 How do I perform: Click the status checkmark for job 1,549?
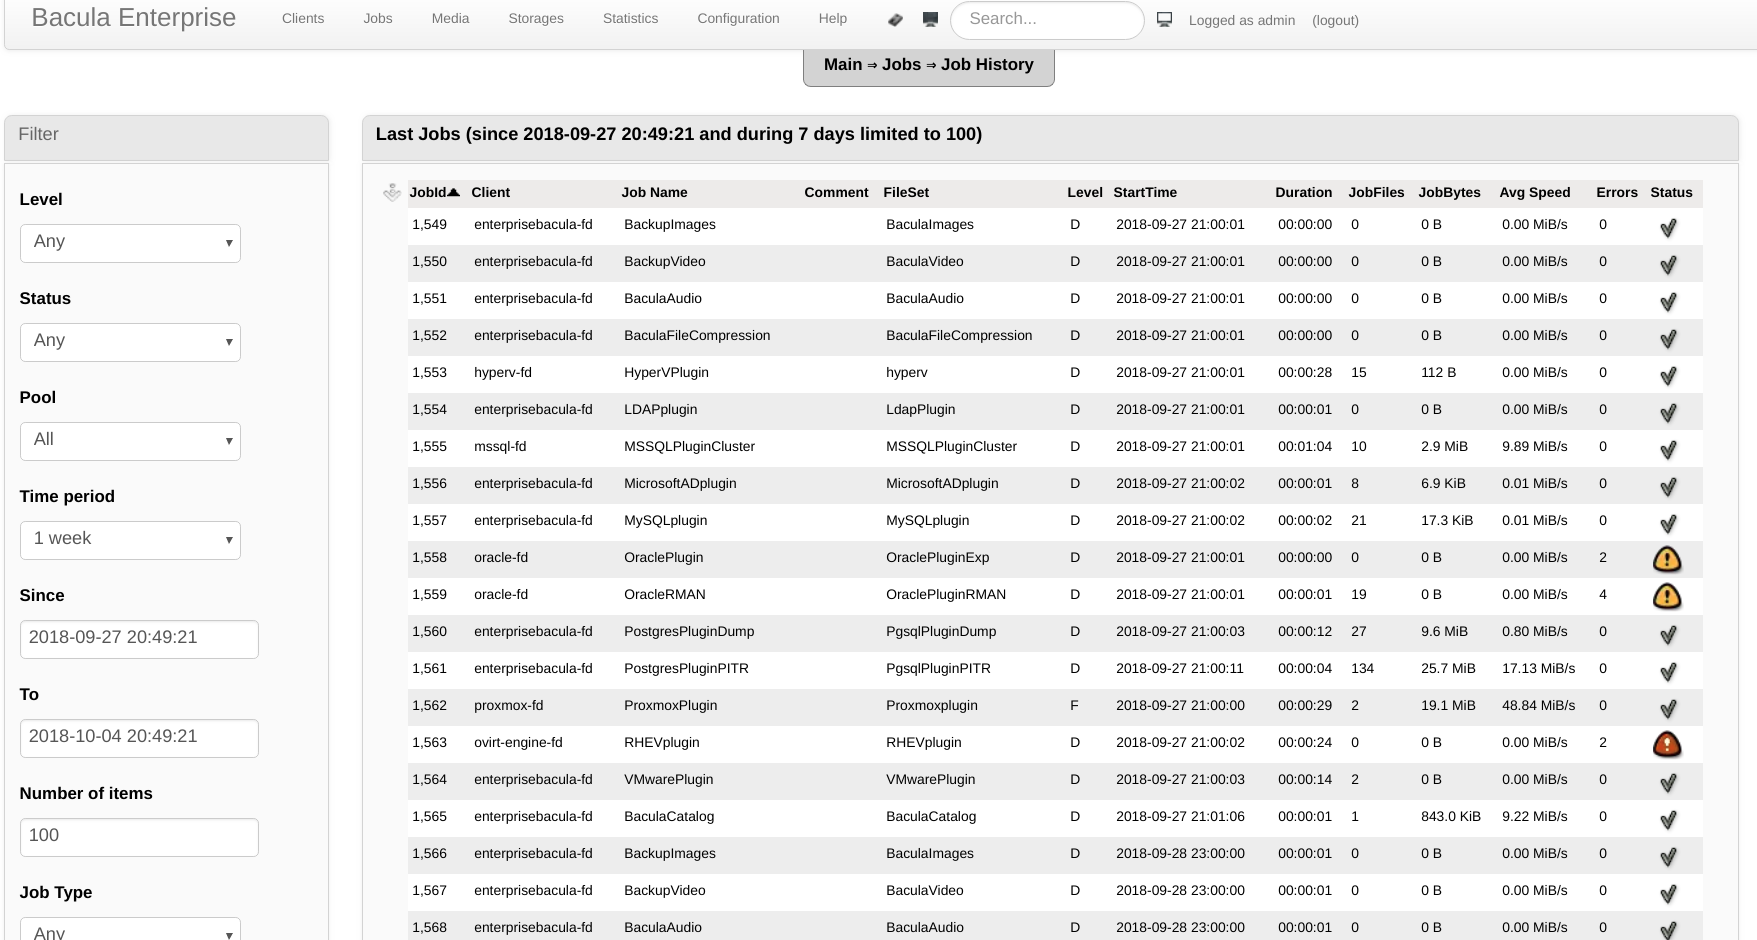point(1668,228)
